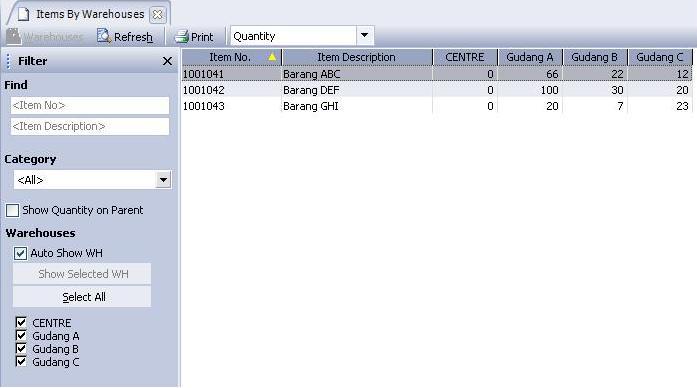Click Gudang C quantity cell for Barang DEF

pyautogui.click(x=660, y=90)
